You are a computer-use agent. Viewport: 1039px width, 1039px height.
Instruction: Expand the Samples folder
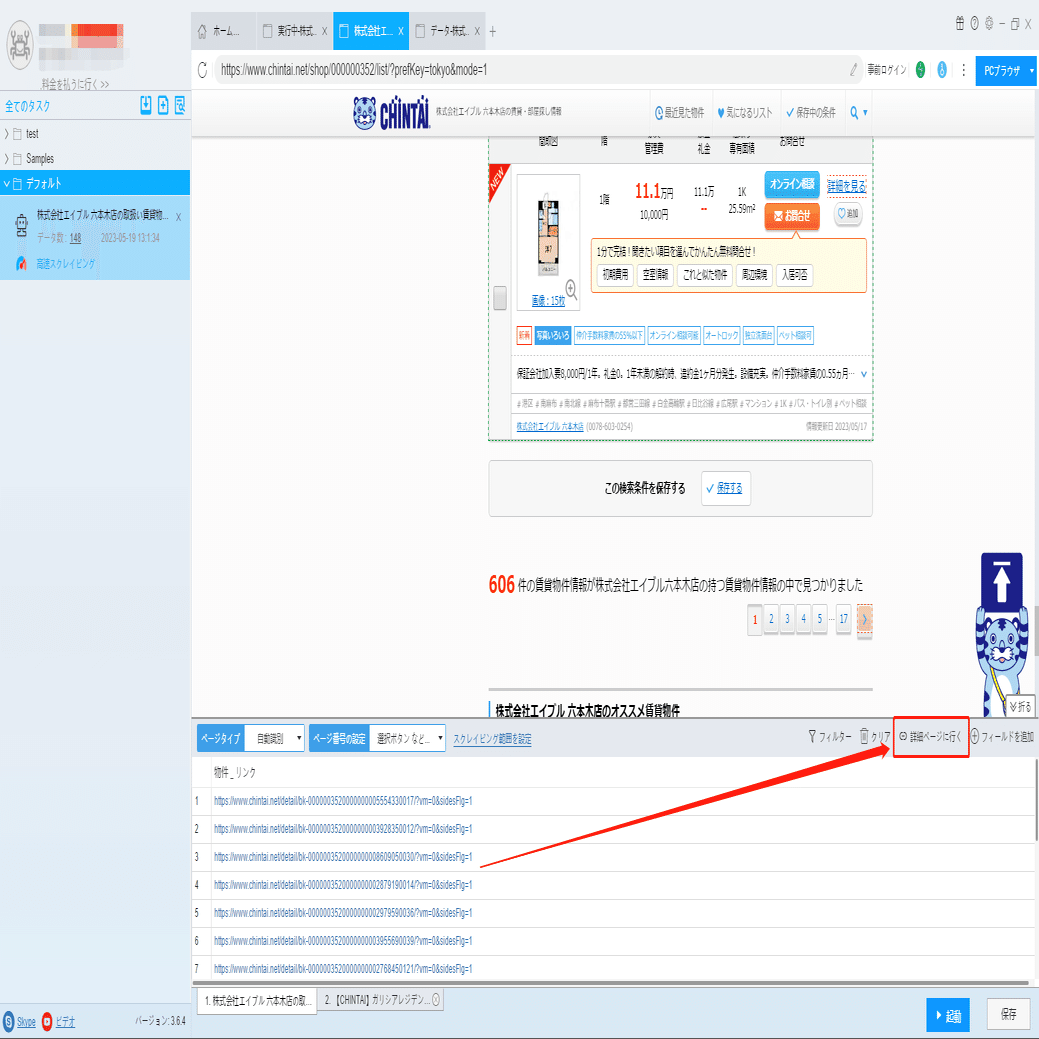tap(7, 158)
